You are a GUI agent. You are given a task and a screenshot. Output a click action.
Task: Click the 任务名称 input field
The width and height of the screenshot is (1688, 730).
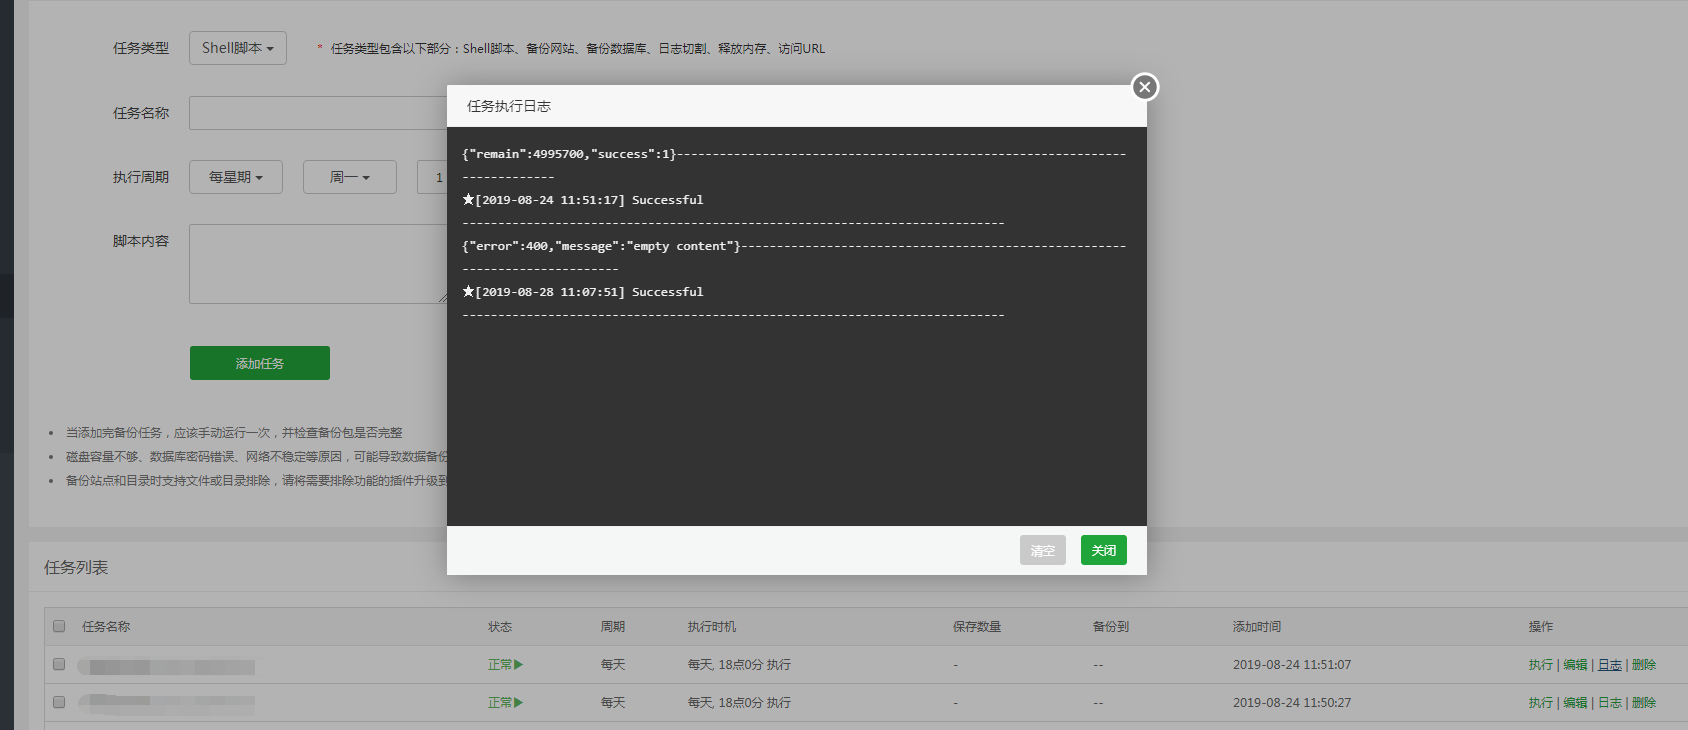(x=318, y=113)
